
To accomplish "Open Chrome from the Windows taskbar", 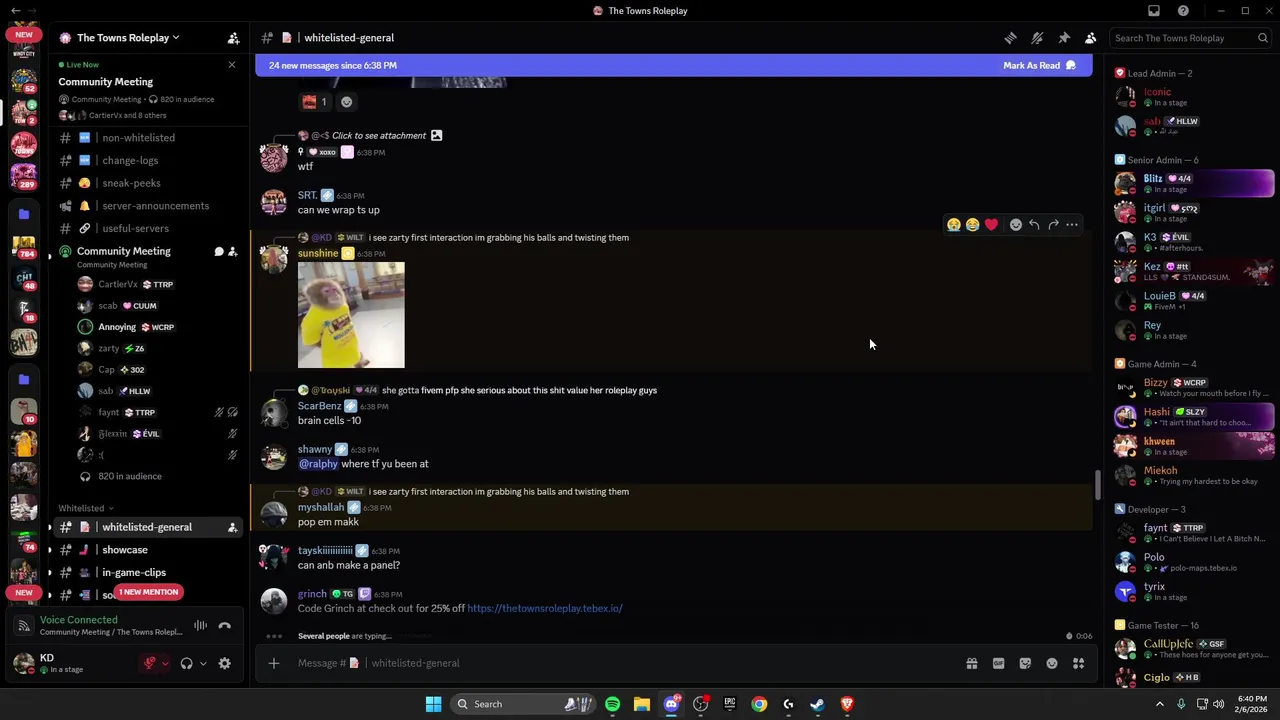I will [759, 704].
